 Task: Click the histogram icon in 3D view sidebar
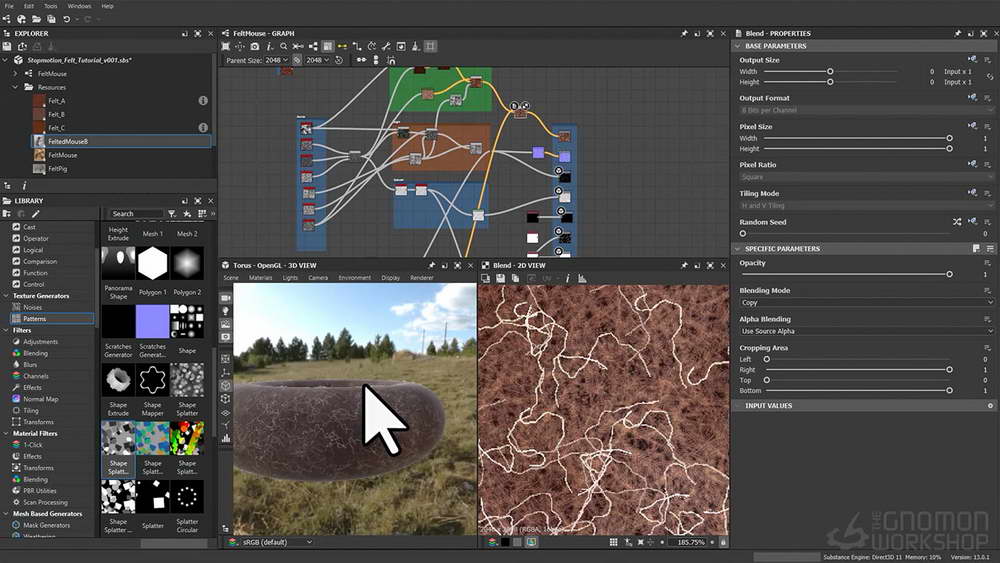pyautogui.click(x=226, y=438)
